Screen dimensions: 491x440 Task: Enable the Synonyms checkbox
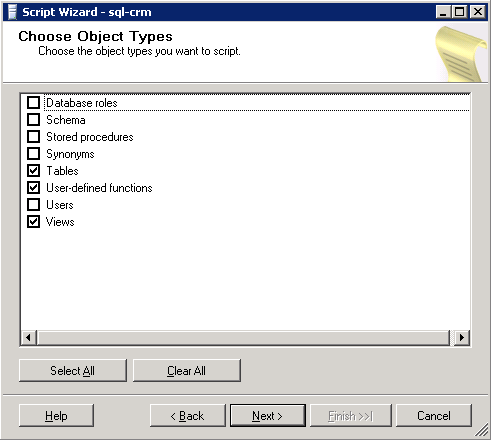tap(33, 154)
